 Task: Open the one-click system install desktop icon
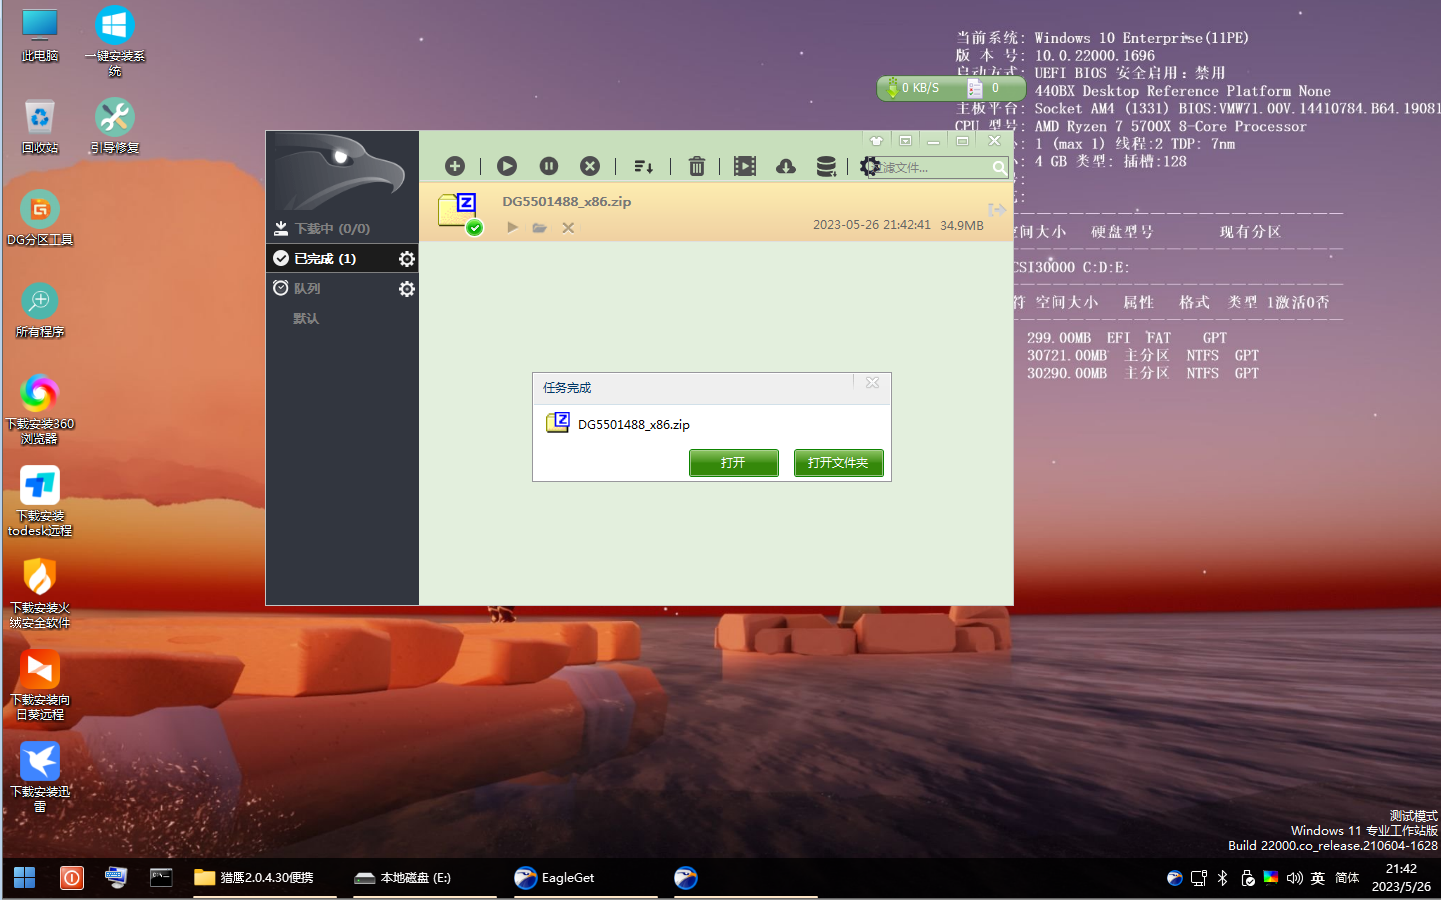click(115, 42)
